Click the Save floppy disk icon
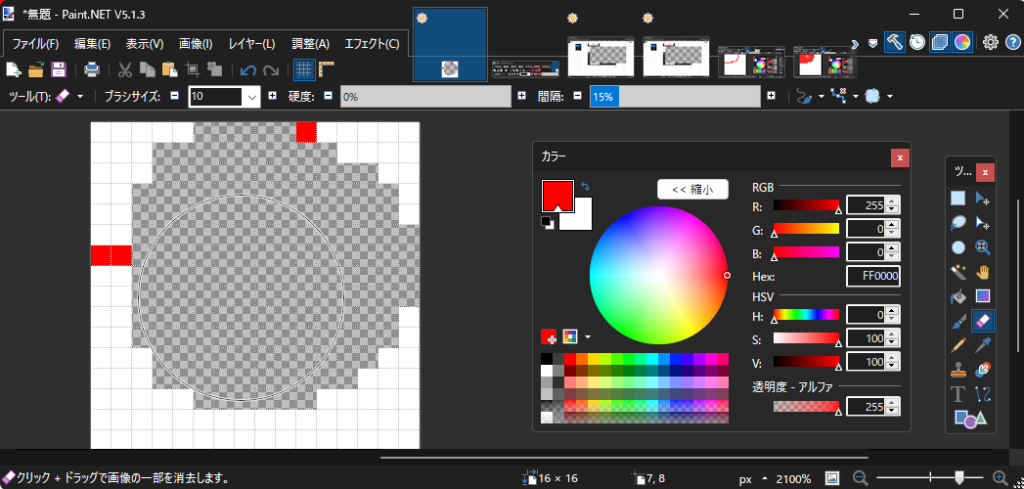The image size is (1024, 489). (x=59, y=69)
